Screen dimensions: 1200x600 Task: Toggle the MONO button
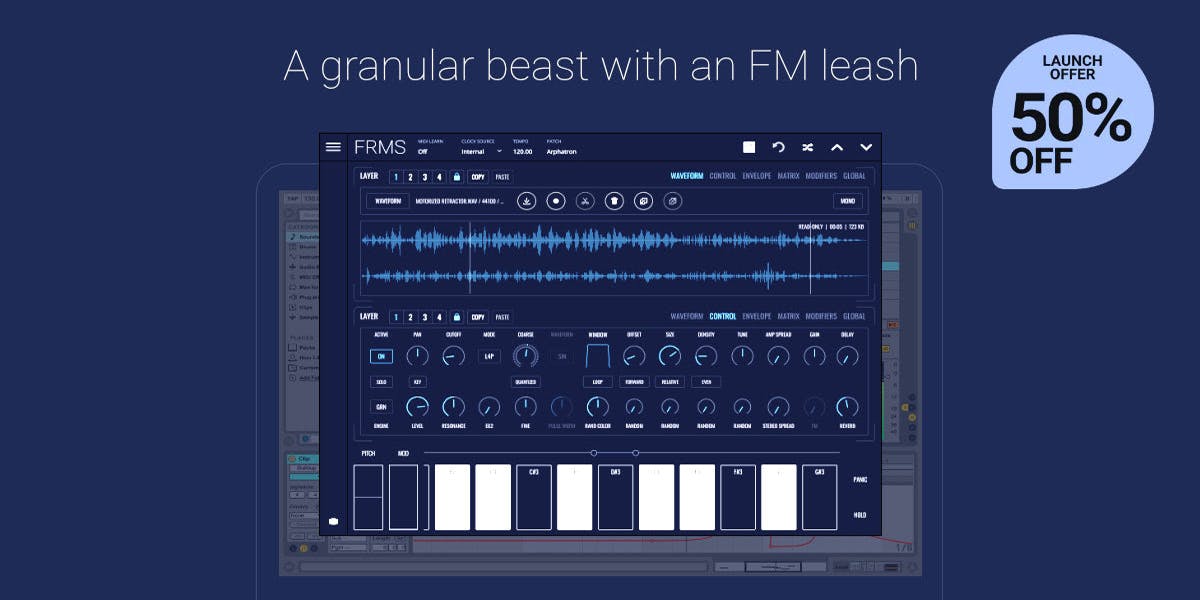coord(847,201)
